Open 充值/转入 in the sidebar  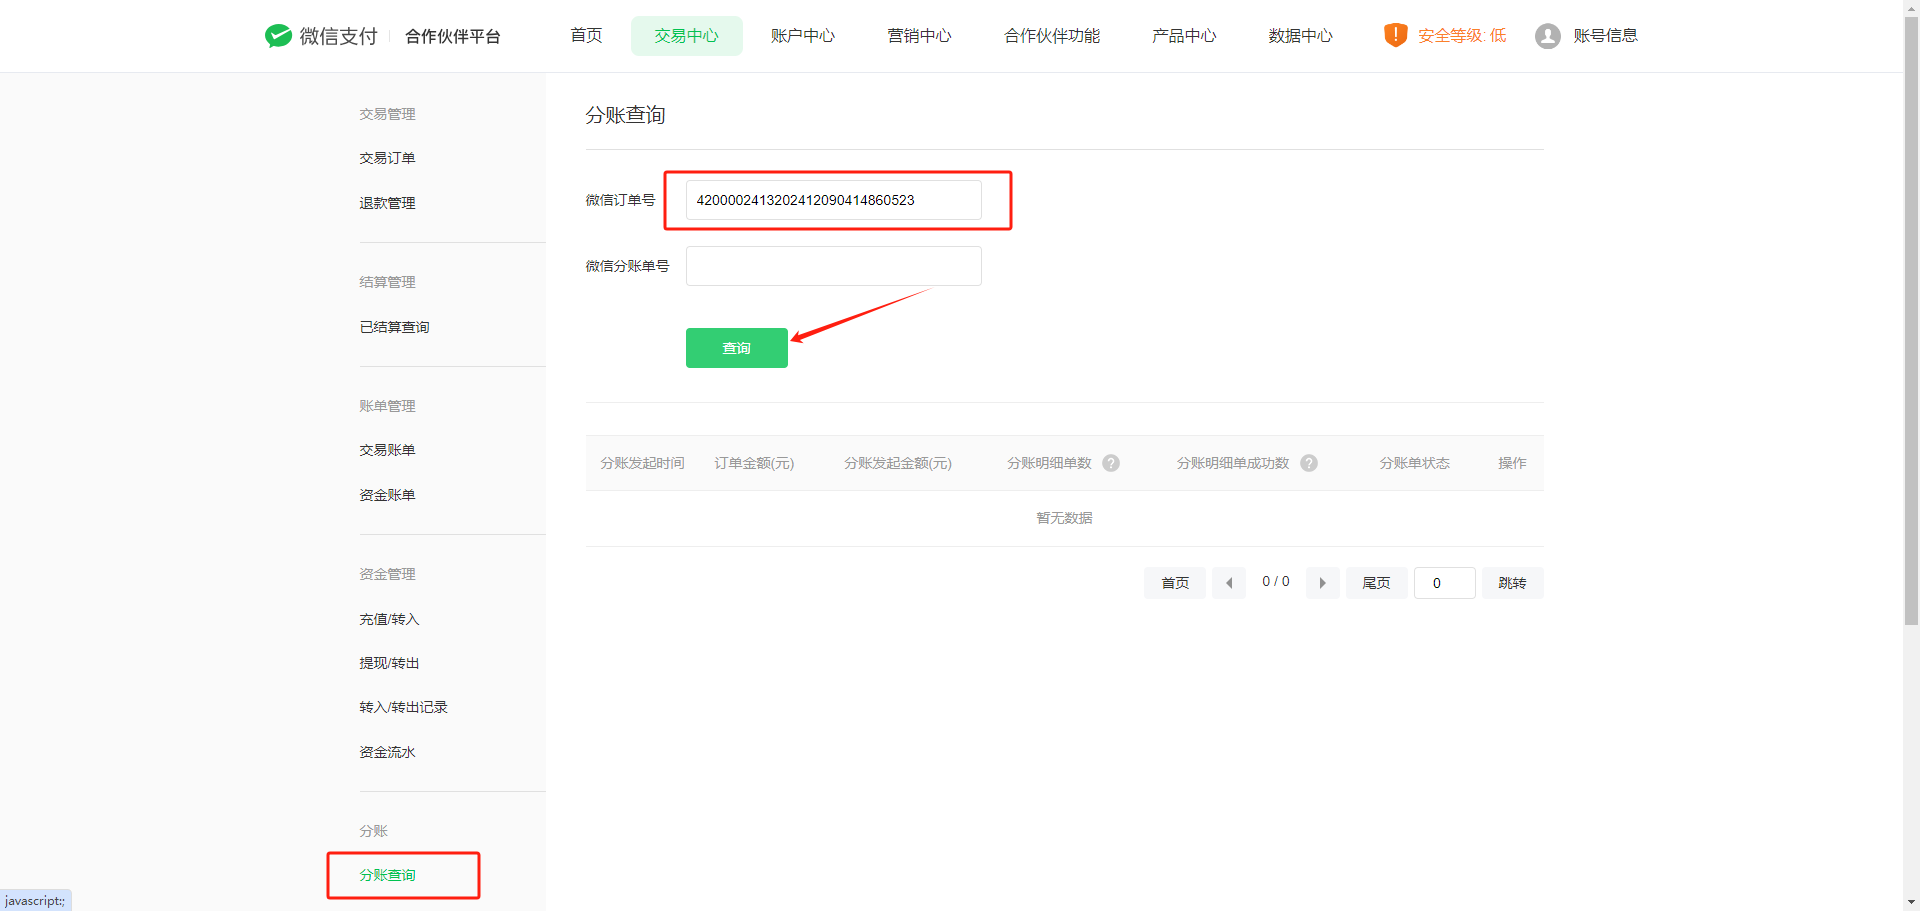pyautogui.click(x=390, y=619)
